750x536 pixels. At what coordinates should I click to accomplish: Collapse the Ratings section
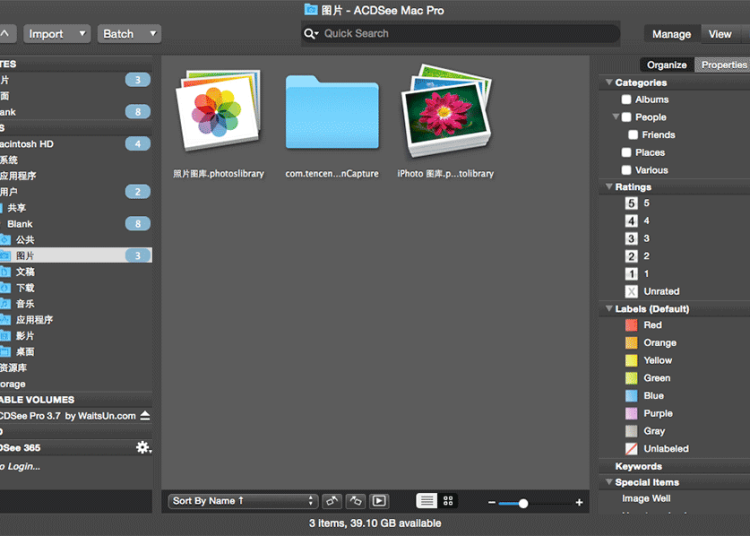point(609,187)
